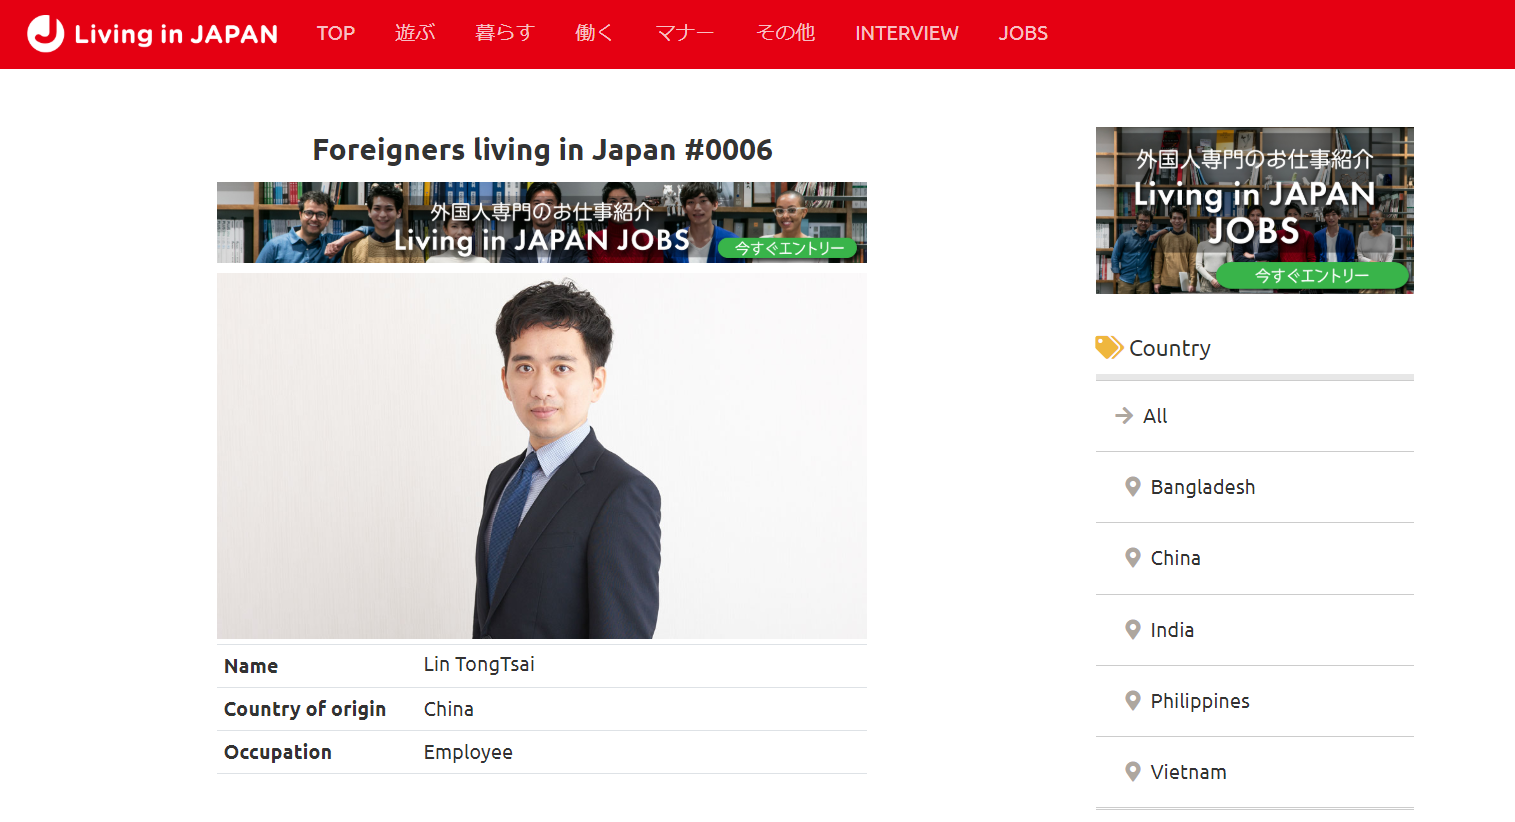Open the 暮らす menu item
1515x822 pixels.
click(x=504, y=33)
